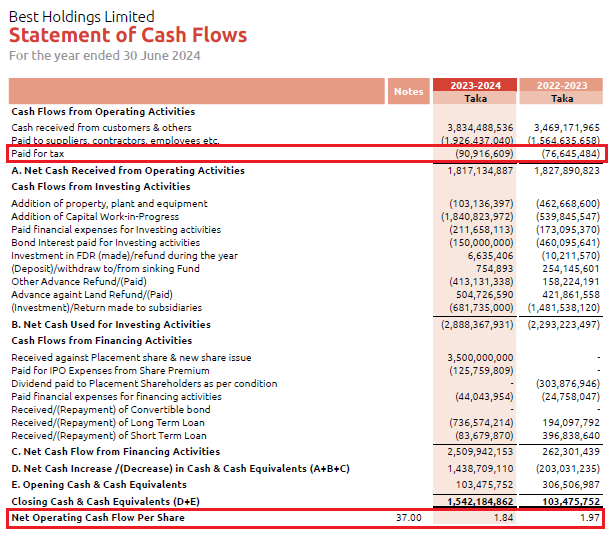Click the '2023-2024' column header
The height and width of the screenshot is (546, 611).
coord(476,84)
